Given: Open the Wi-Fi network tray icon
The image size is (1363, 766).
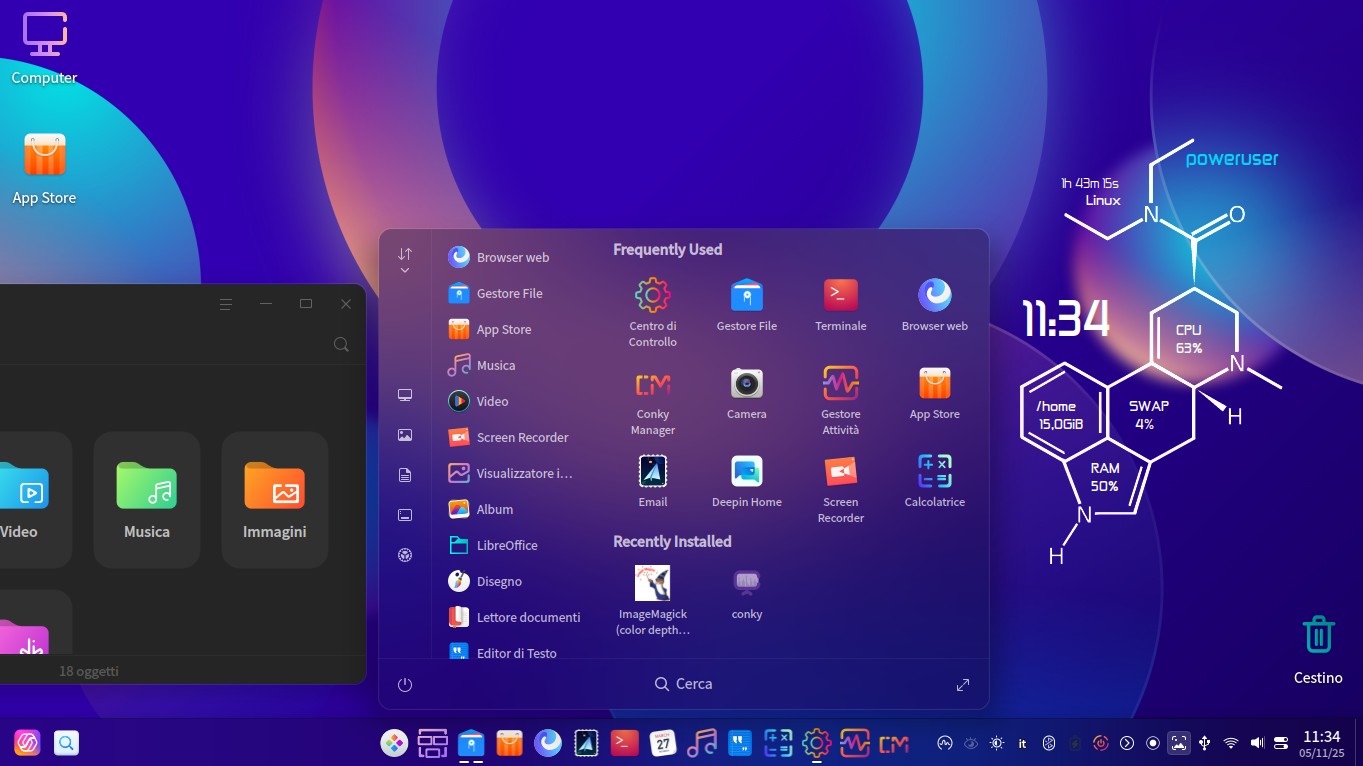Looking at the screenshot, I should pos(1231,743).
